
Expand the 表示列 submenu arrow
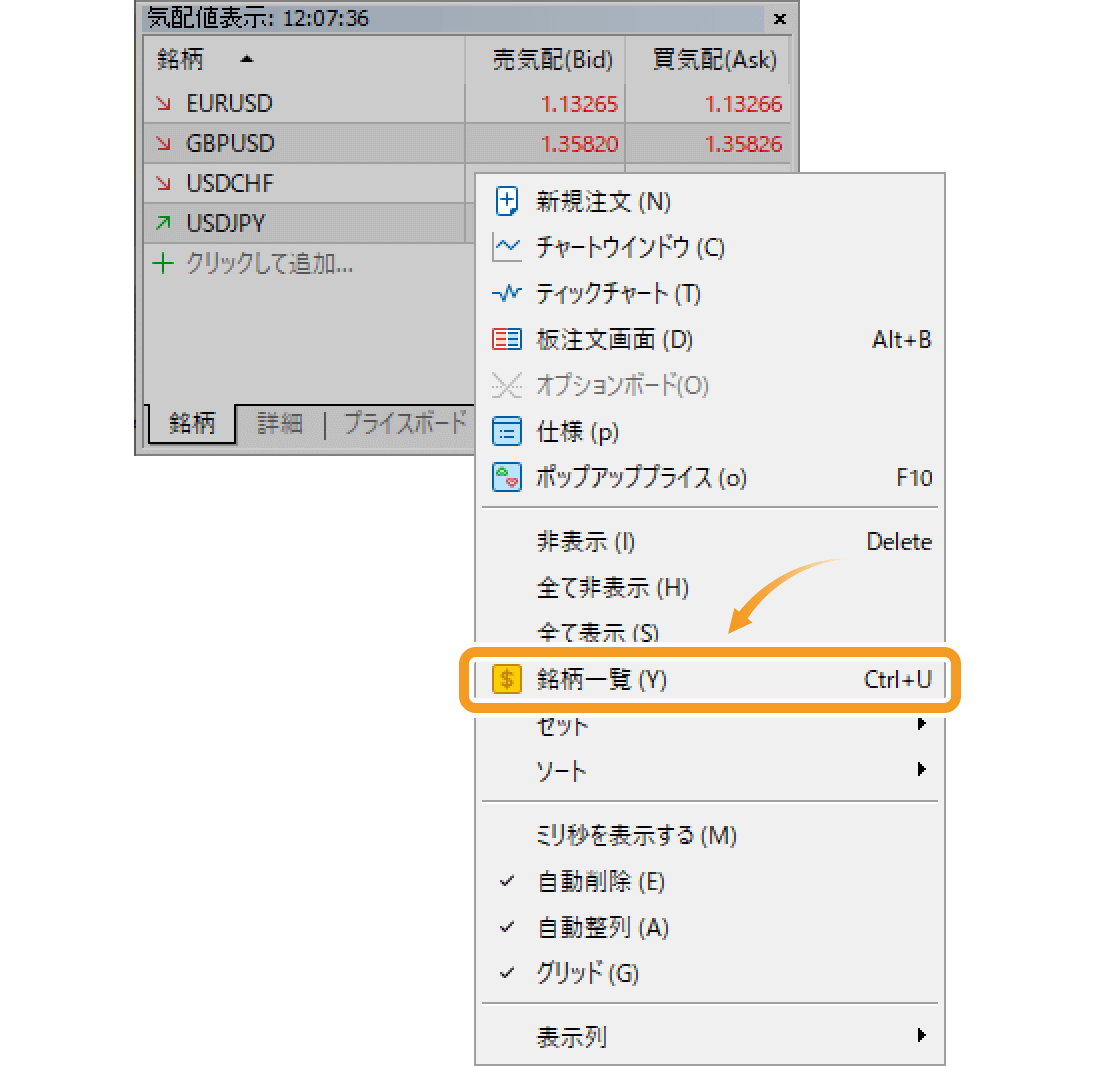922,1035
